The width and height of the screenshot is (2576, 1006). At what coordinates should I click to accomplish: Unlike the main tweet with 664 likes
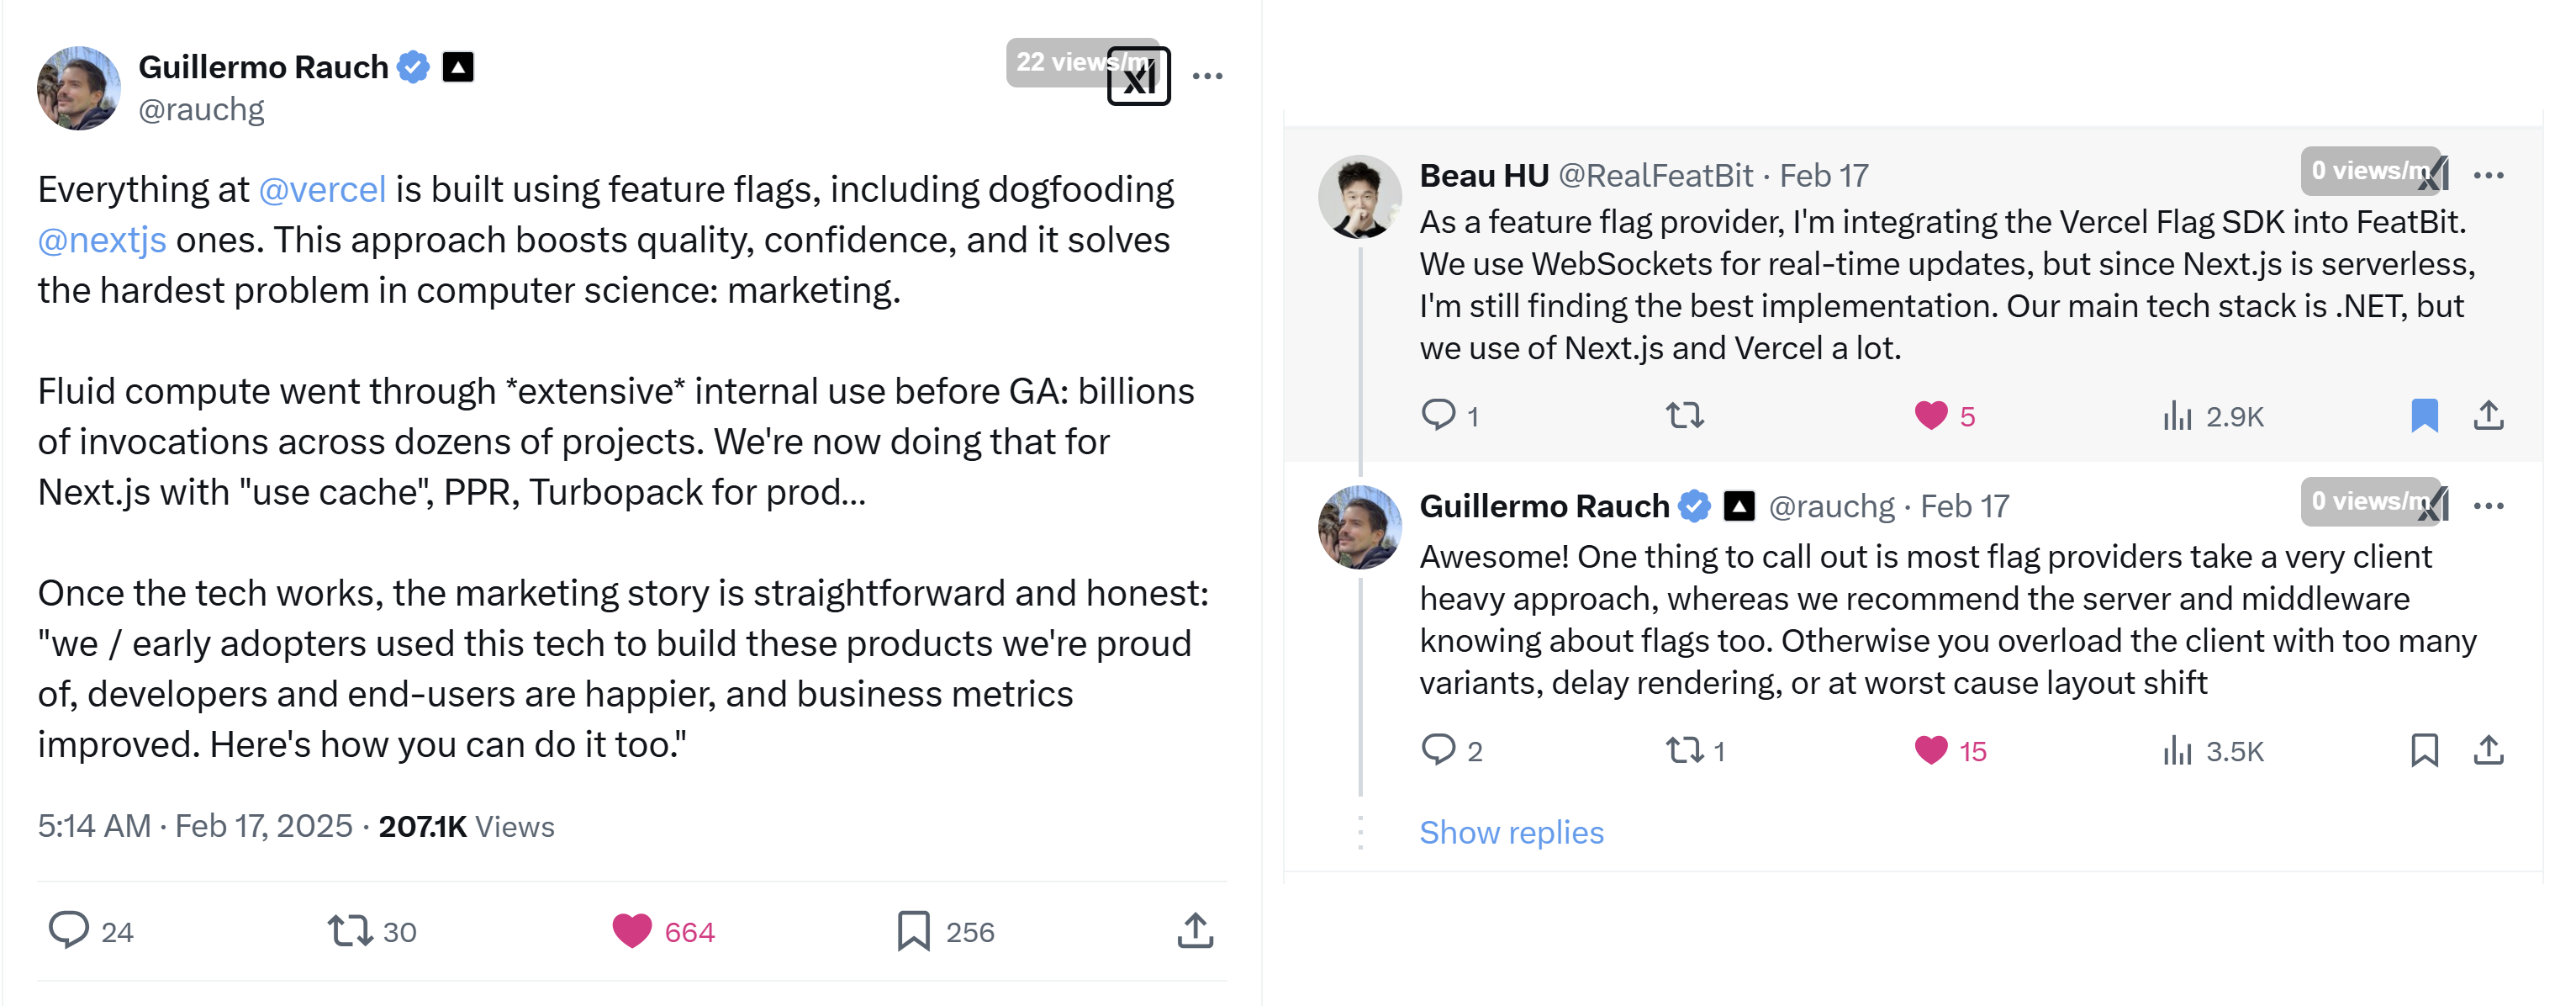(663, 931)
